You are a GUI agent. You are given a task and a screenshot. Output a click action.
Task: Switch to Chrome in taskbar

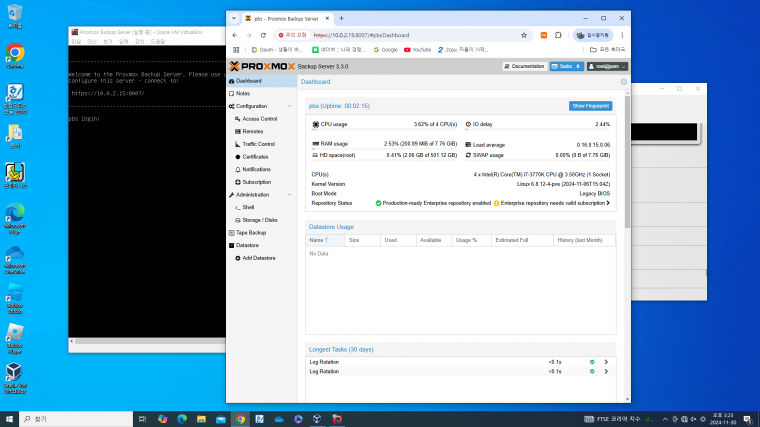240,419
